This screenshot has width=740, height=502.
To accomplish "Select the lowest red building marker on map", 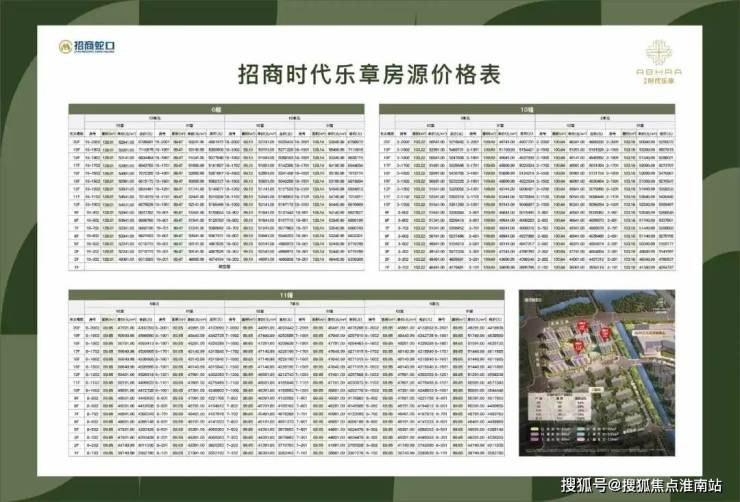I will (x=579, y=346).
